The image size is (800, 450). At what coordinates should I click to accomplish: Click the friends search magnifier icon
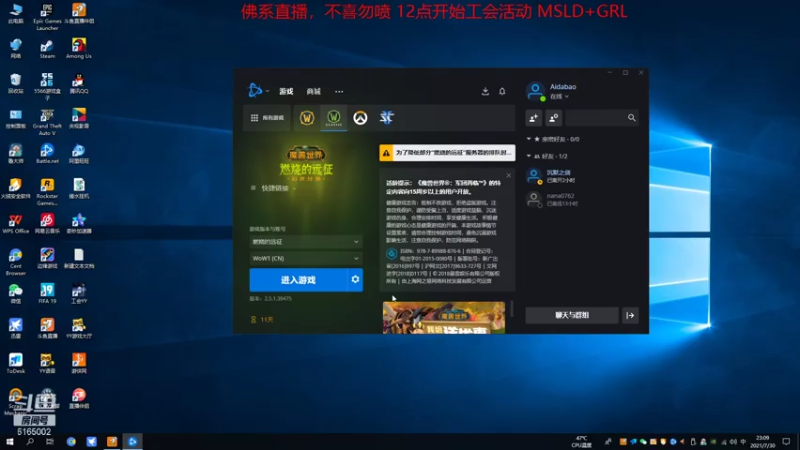pyautogui.click(x=632, y=118)
